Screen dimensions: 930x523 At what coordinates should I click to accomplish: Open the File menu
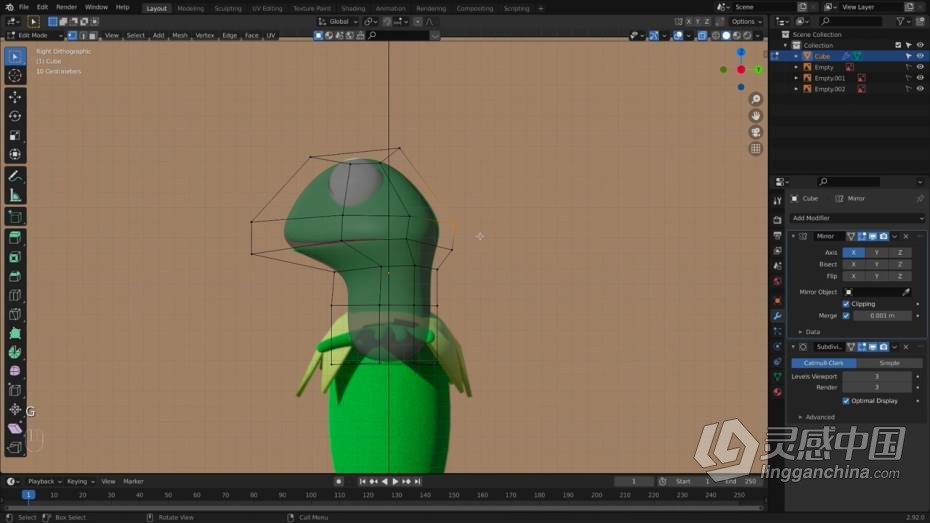24,7
